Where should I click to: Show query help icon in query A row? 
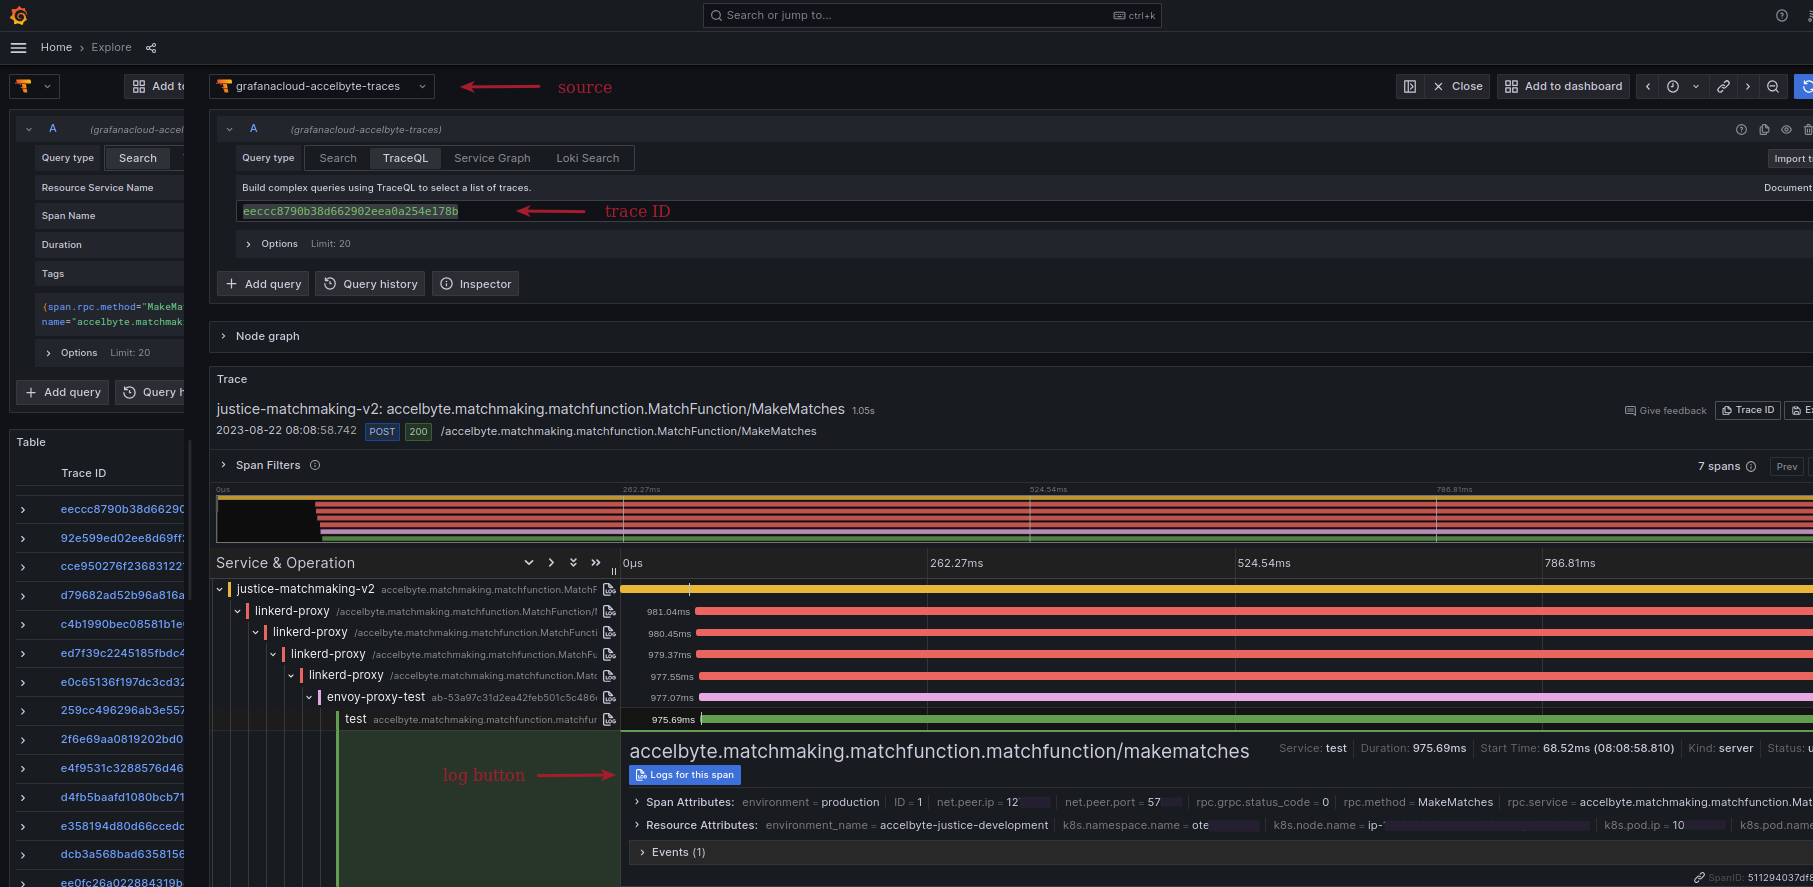(1741, 130)
